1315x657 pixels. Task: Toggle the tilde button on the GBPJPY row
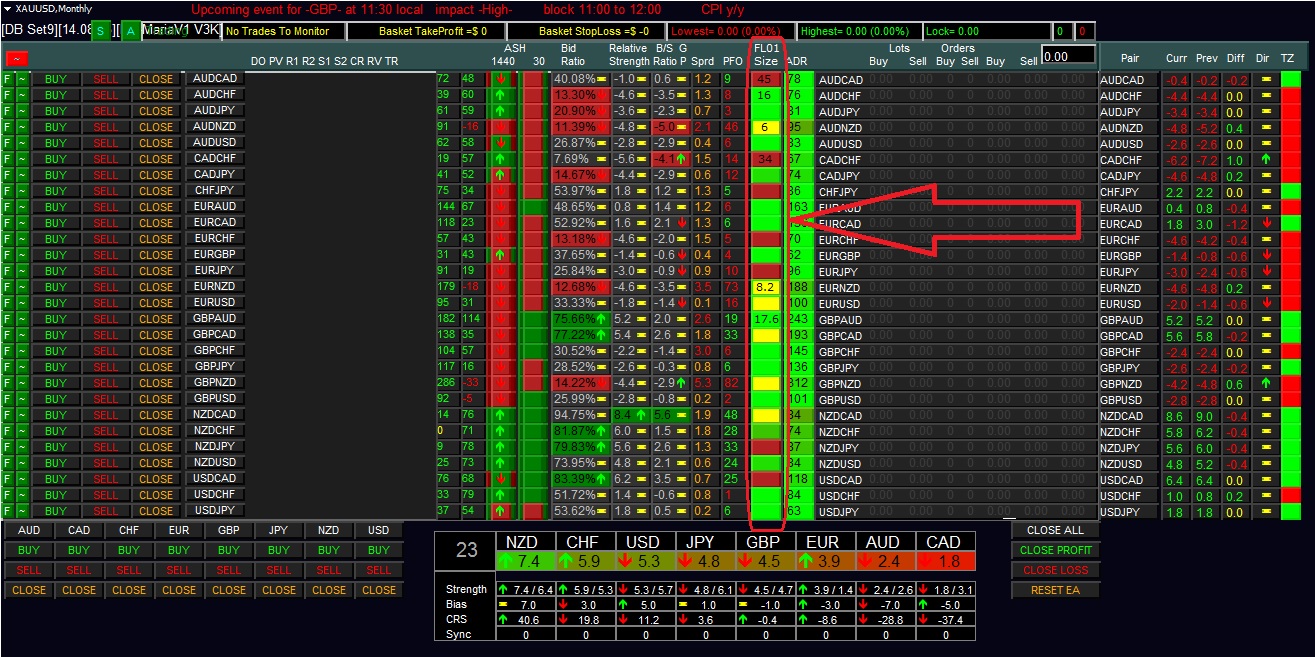click(x=22, y=367)
